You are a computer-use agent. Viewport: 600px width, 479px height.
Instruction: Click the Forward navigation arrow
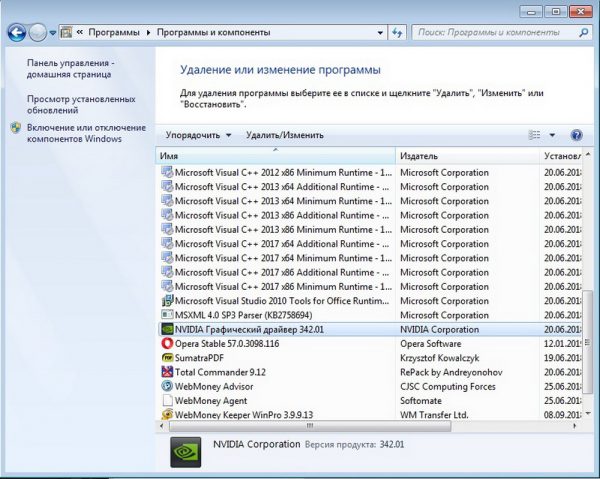[38, 33]
